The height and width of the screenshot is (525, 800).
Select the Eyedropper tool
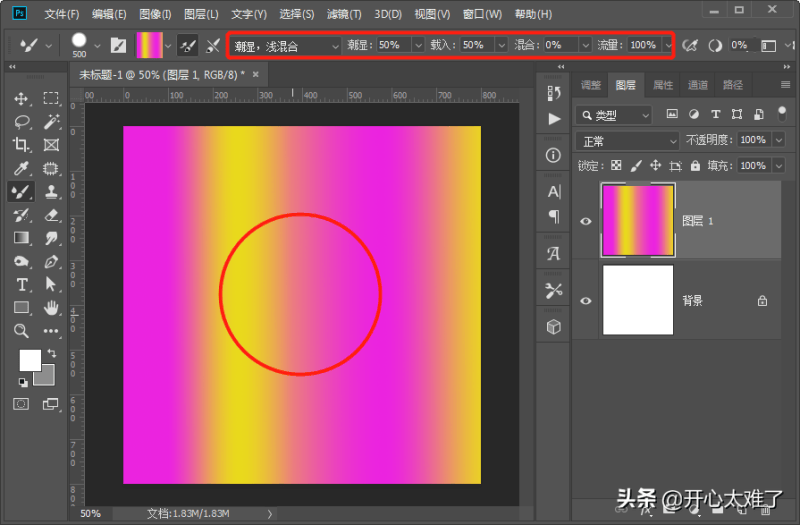click(x=21, y=168)
